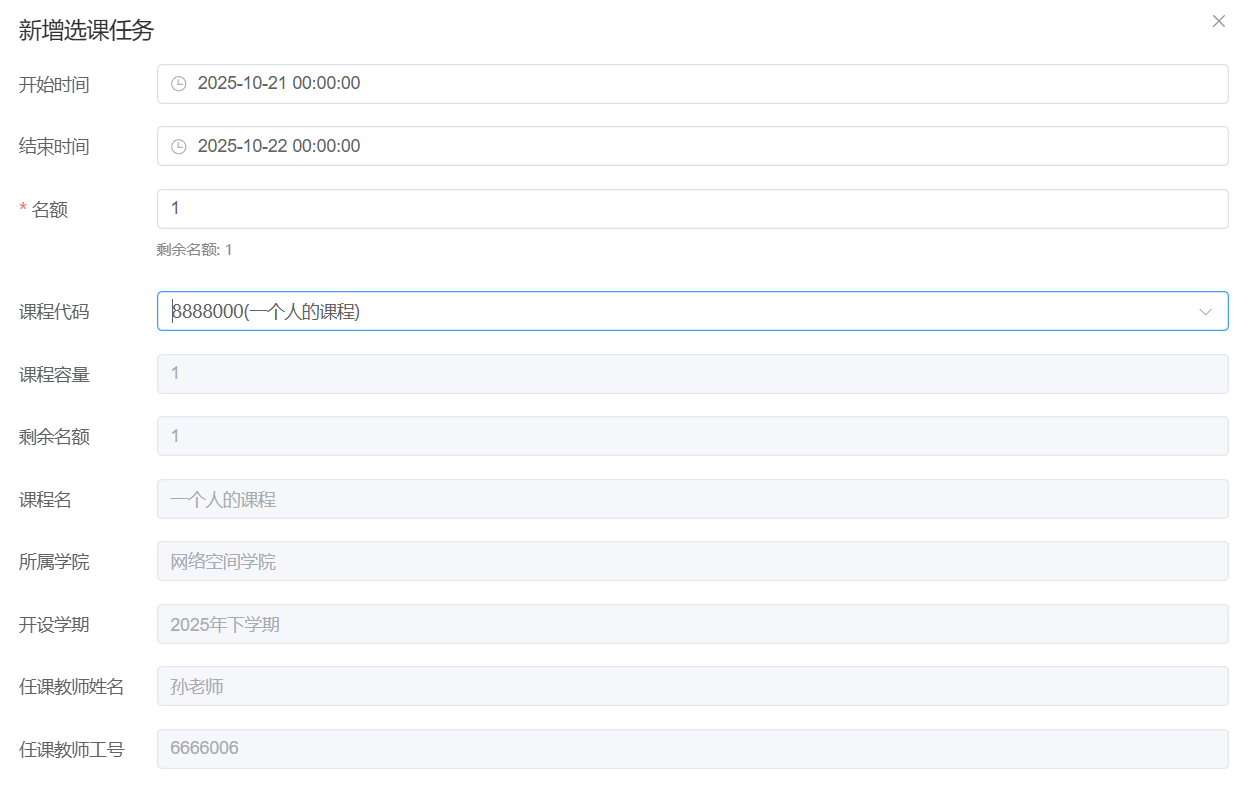
Task: Select the 课程名 field showing 一个人的课程
Action: (692, 499)
